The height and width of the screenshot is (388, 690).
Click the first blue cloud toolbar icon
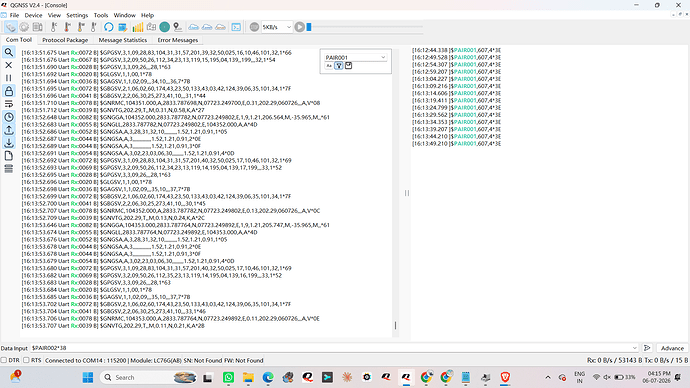click(x=194, y=27)
